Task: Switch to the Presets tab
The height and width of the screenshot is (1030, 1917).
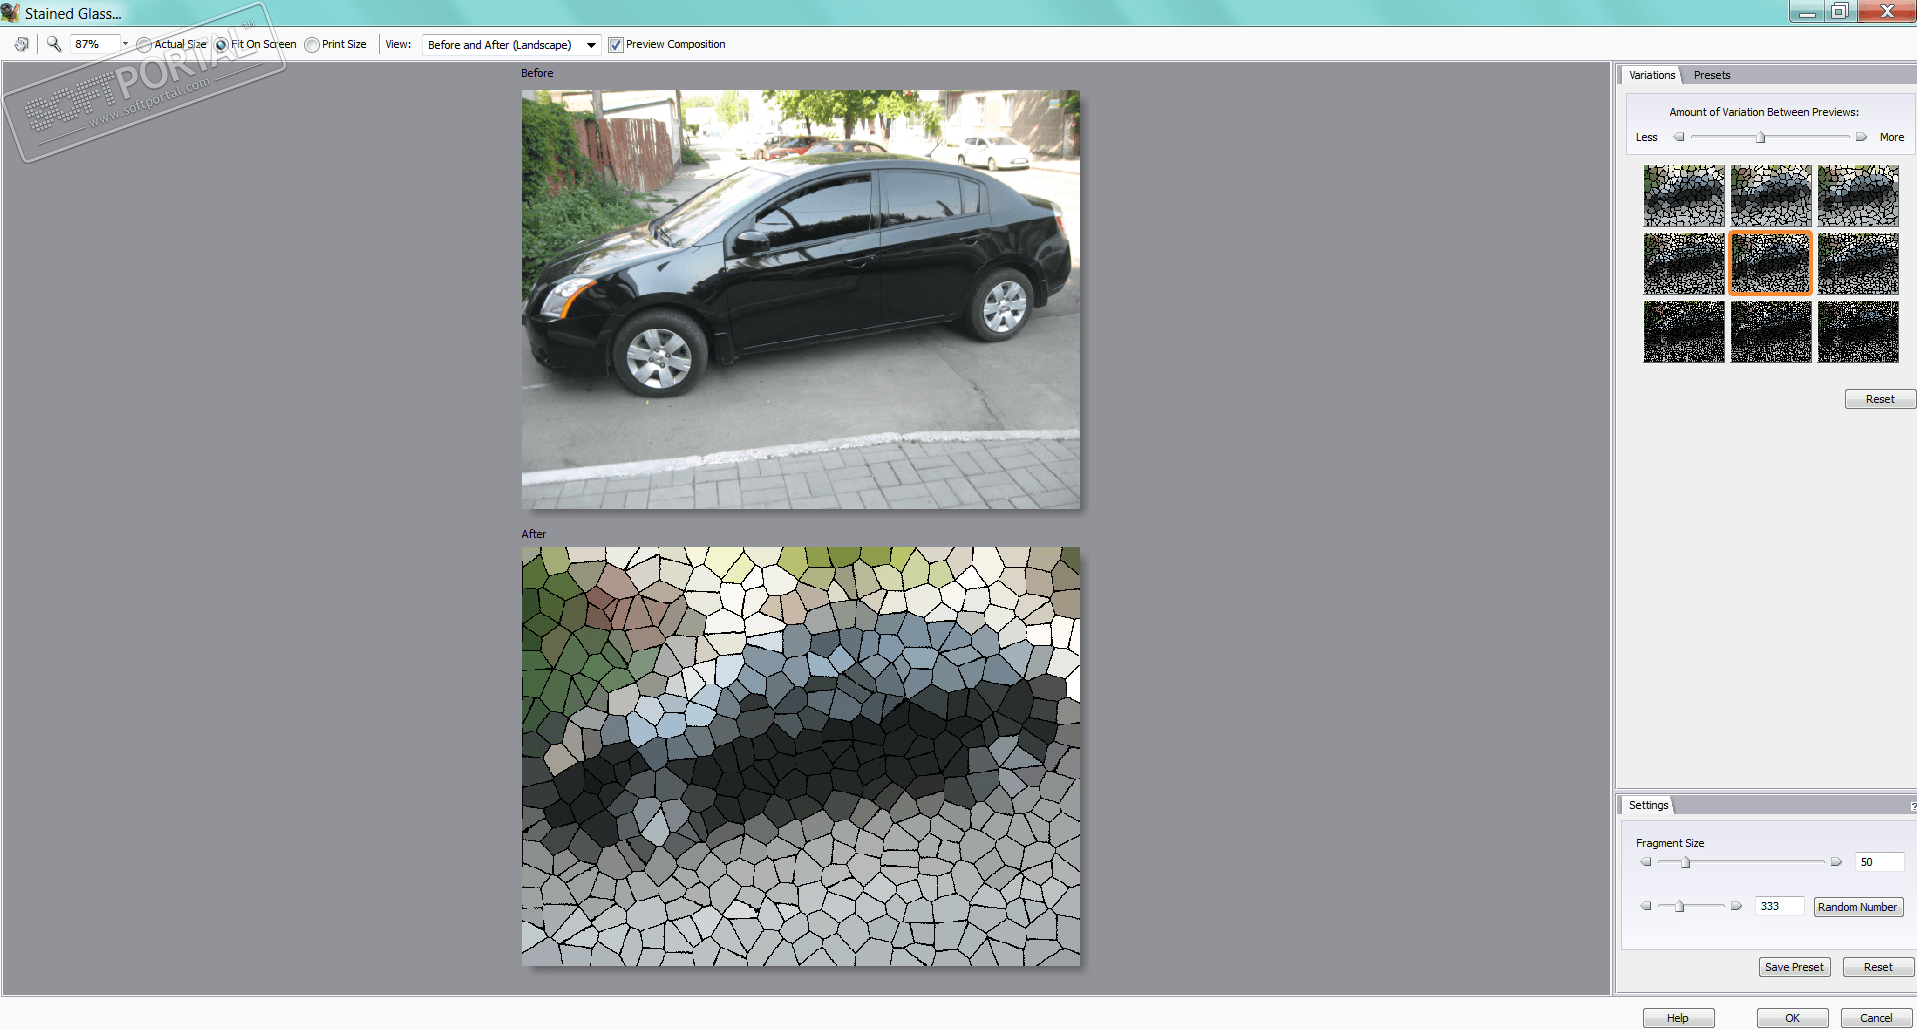Action: coord(1711,75)
